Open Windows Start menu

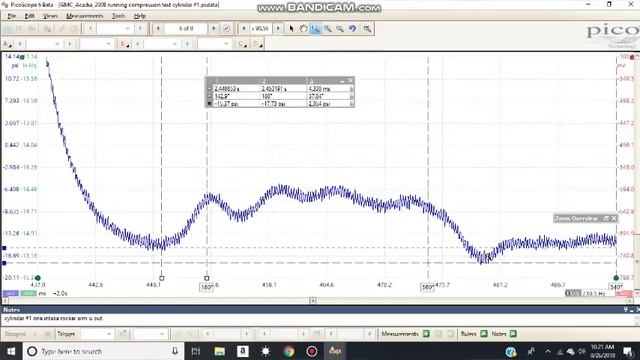point(11,351)
